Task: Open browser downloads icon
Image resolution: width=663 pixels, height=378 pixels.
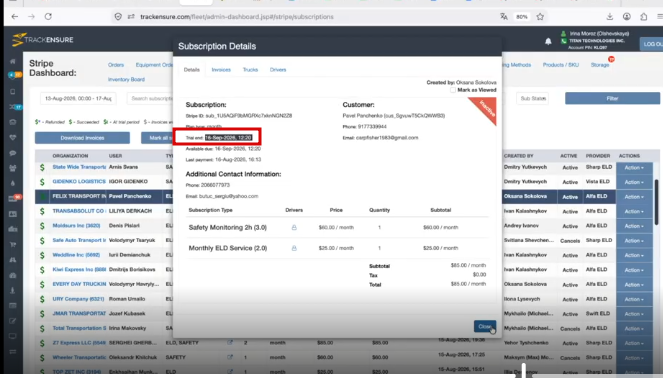Action: pyautogui.click(x=610, y=16)
